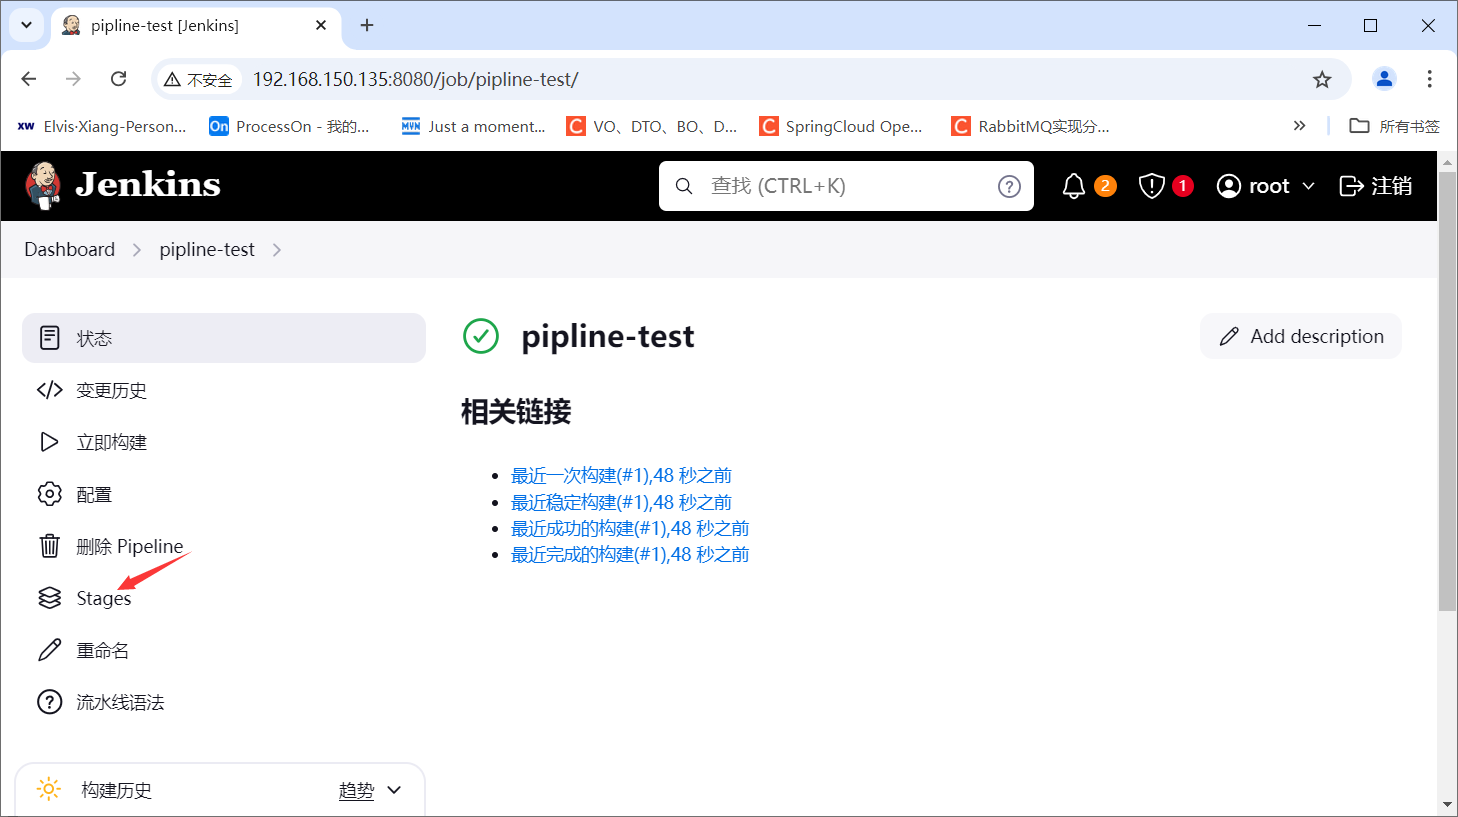Image resolution: width=1458 pixels, height=817 pixels.
Task: Close the pipline-test [Jenkins] tab
Action: [x=321, y=25]
